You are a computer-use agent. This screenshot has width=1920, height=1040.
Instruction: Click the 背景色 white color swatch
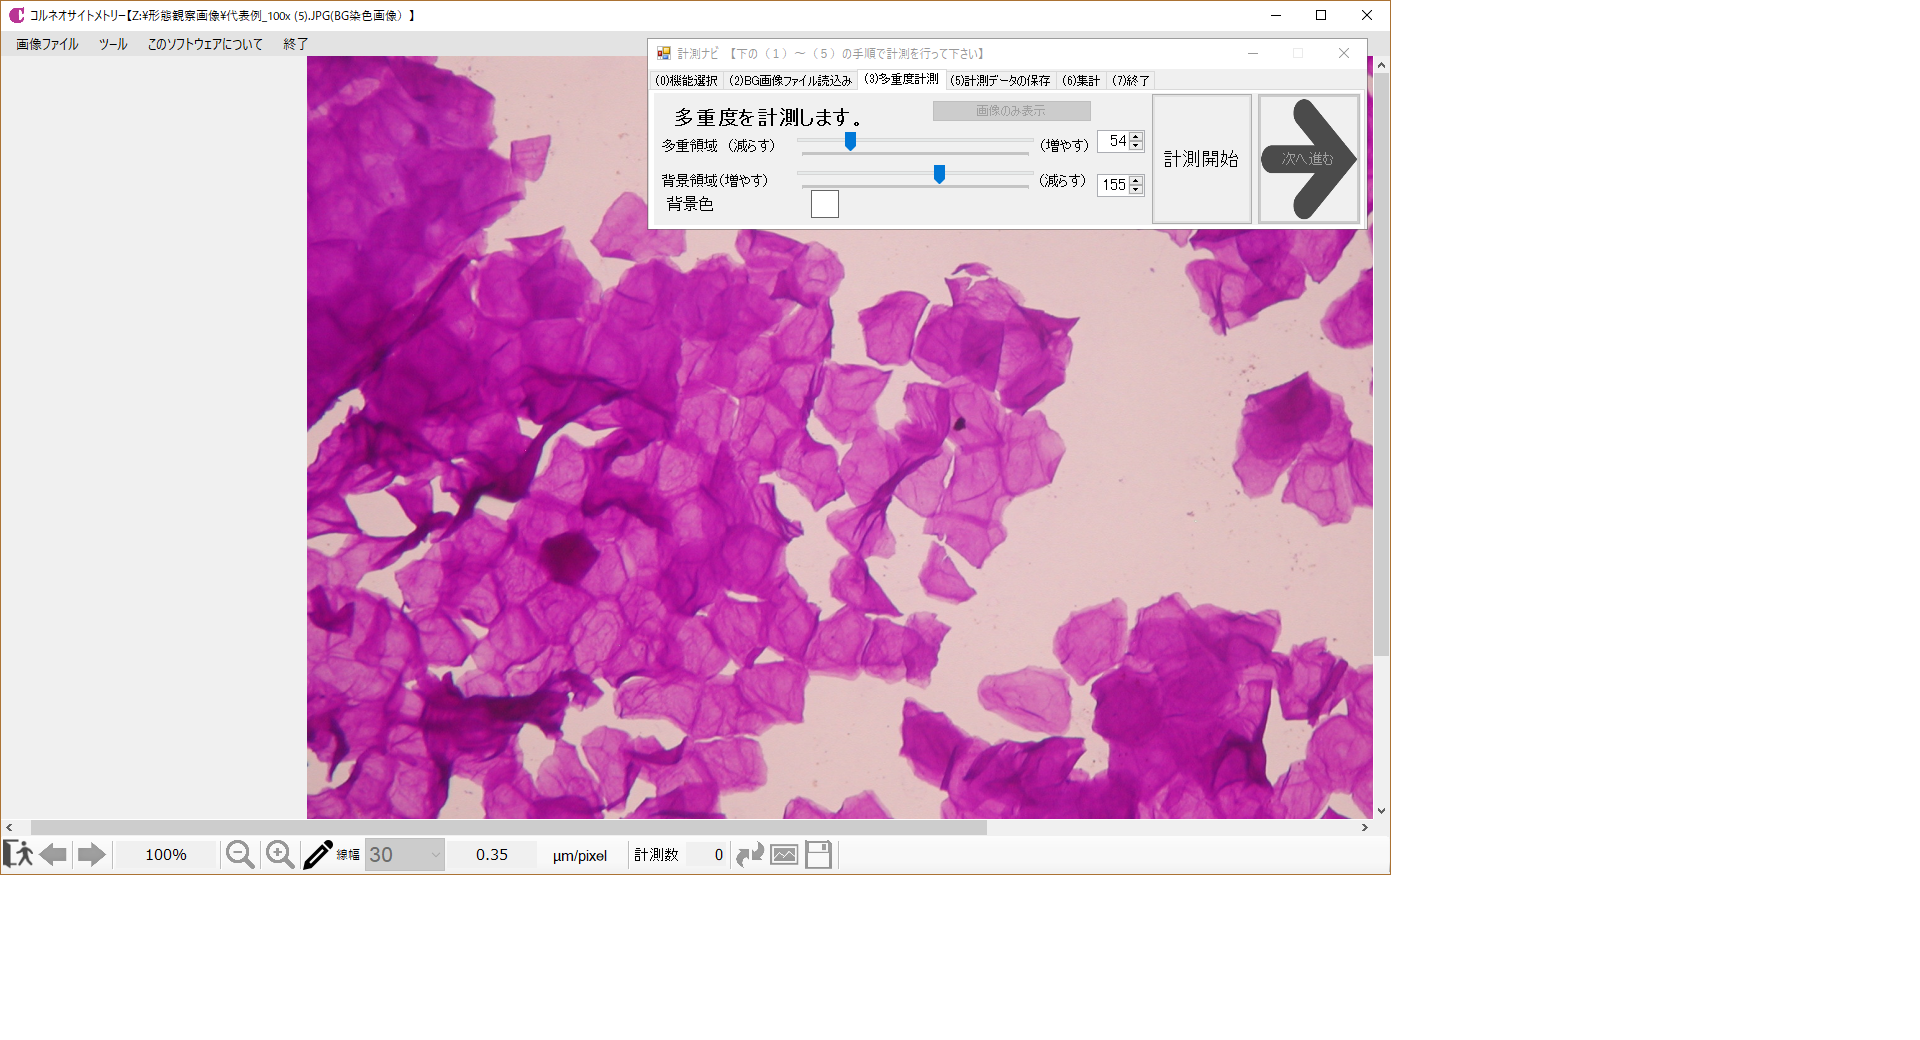coord(824,204)
